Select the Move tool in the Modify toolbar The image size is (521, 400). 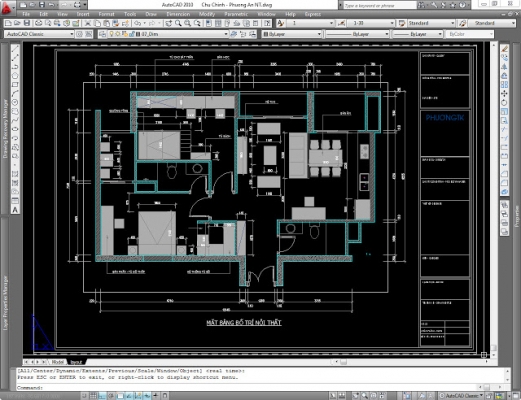(505, 94)
